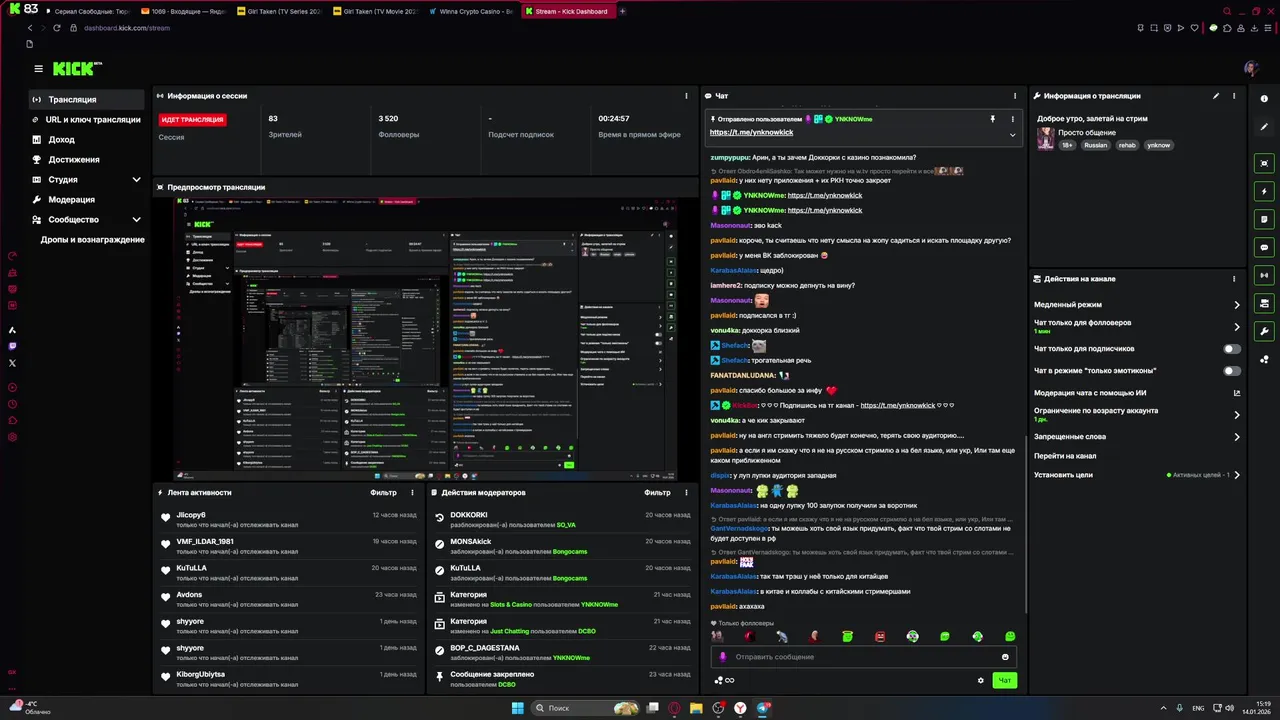This screenshot has height=720, width=1280.
Task: Click into Отправить сообщение input field
Action: (865, 657)
